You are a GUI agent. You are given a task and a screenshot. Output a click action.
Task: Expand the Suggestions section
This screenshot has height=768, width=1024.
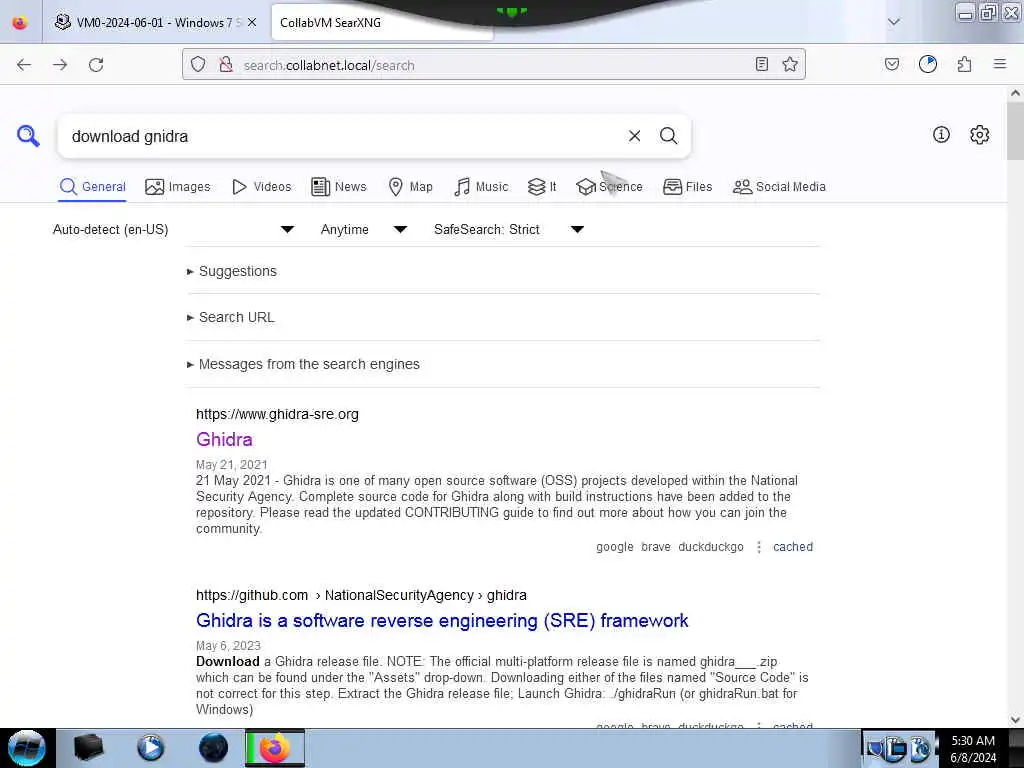click(x=232, y=271)
